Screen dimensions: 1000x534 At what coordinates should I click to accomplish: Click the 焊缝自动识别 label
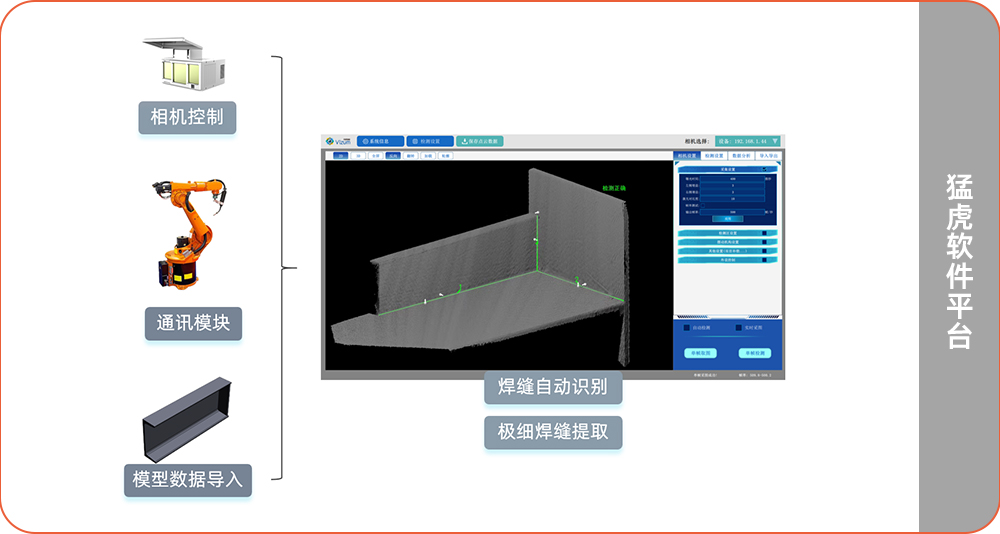pos(553,387)
